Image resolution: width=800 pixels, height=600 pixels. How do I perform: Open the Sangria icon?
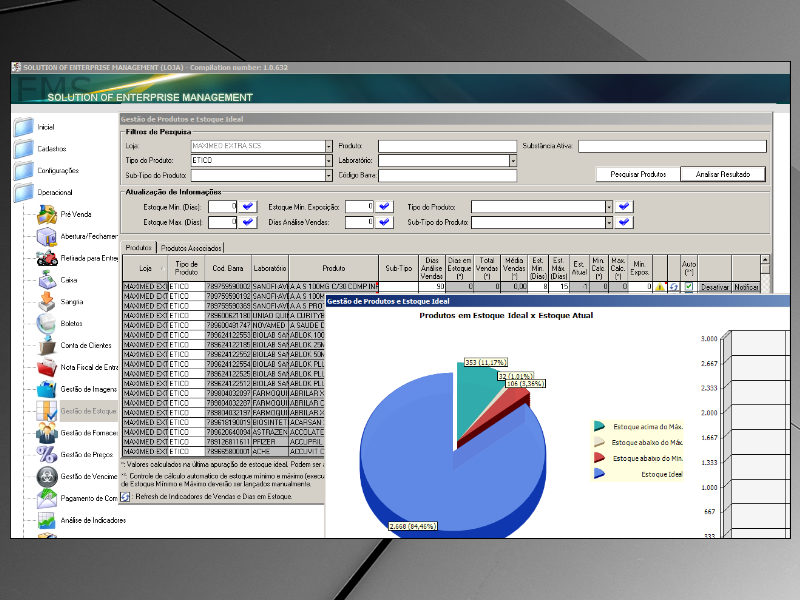coord(47,302)
